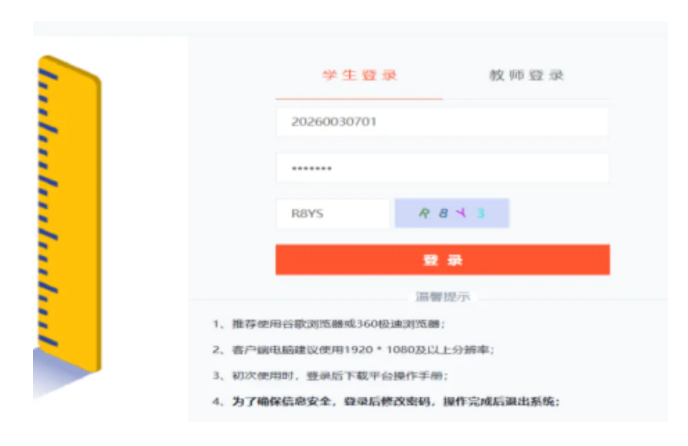This screenshot has height=446, width=688.
Task: Click tip 2 about 1920*1080 resolution
Action: point(353,349)
